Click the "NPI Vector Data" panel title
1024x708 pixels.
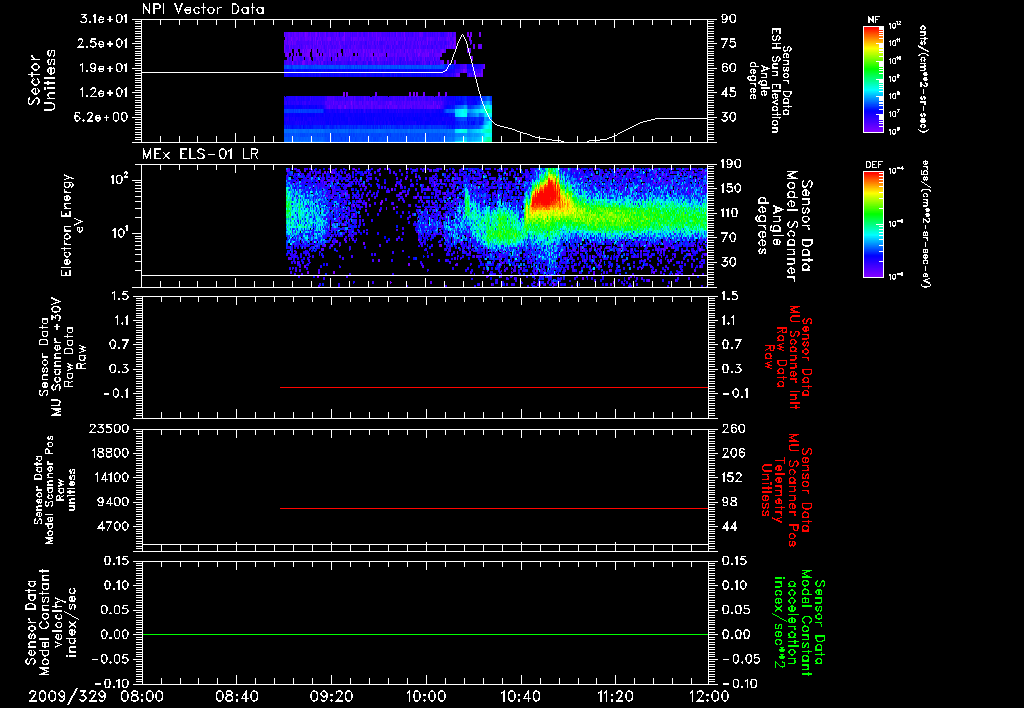coord(203,9)
